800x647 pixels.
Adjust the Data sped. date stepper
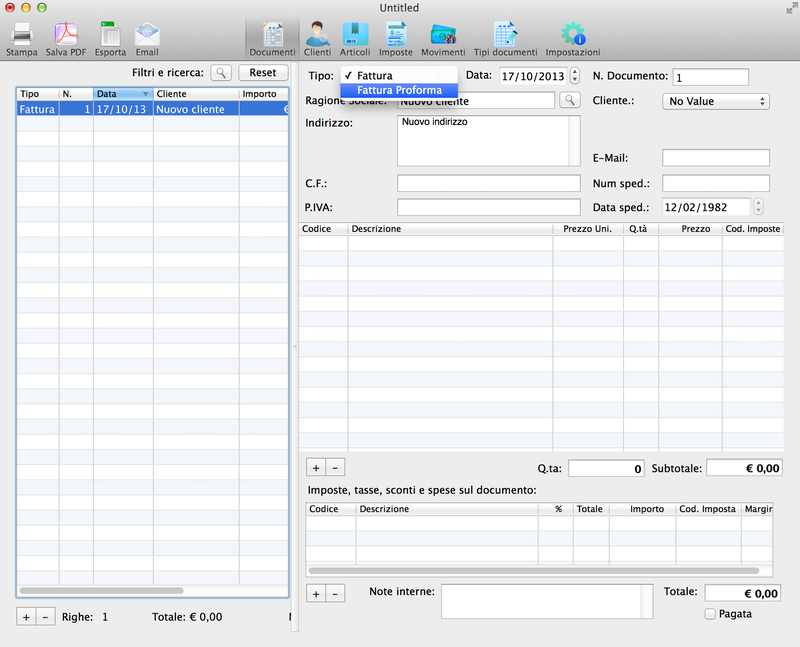point(758,207)
